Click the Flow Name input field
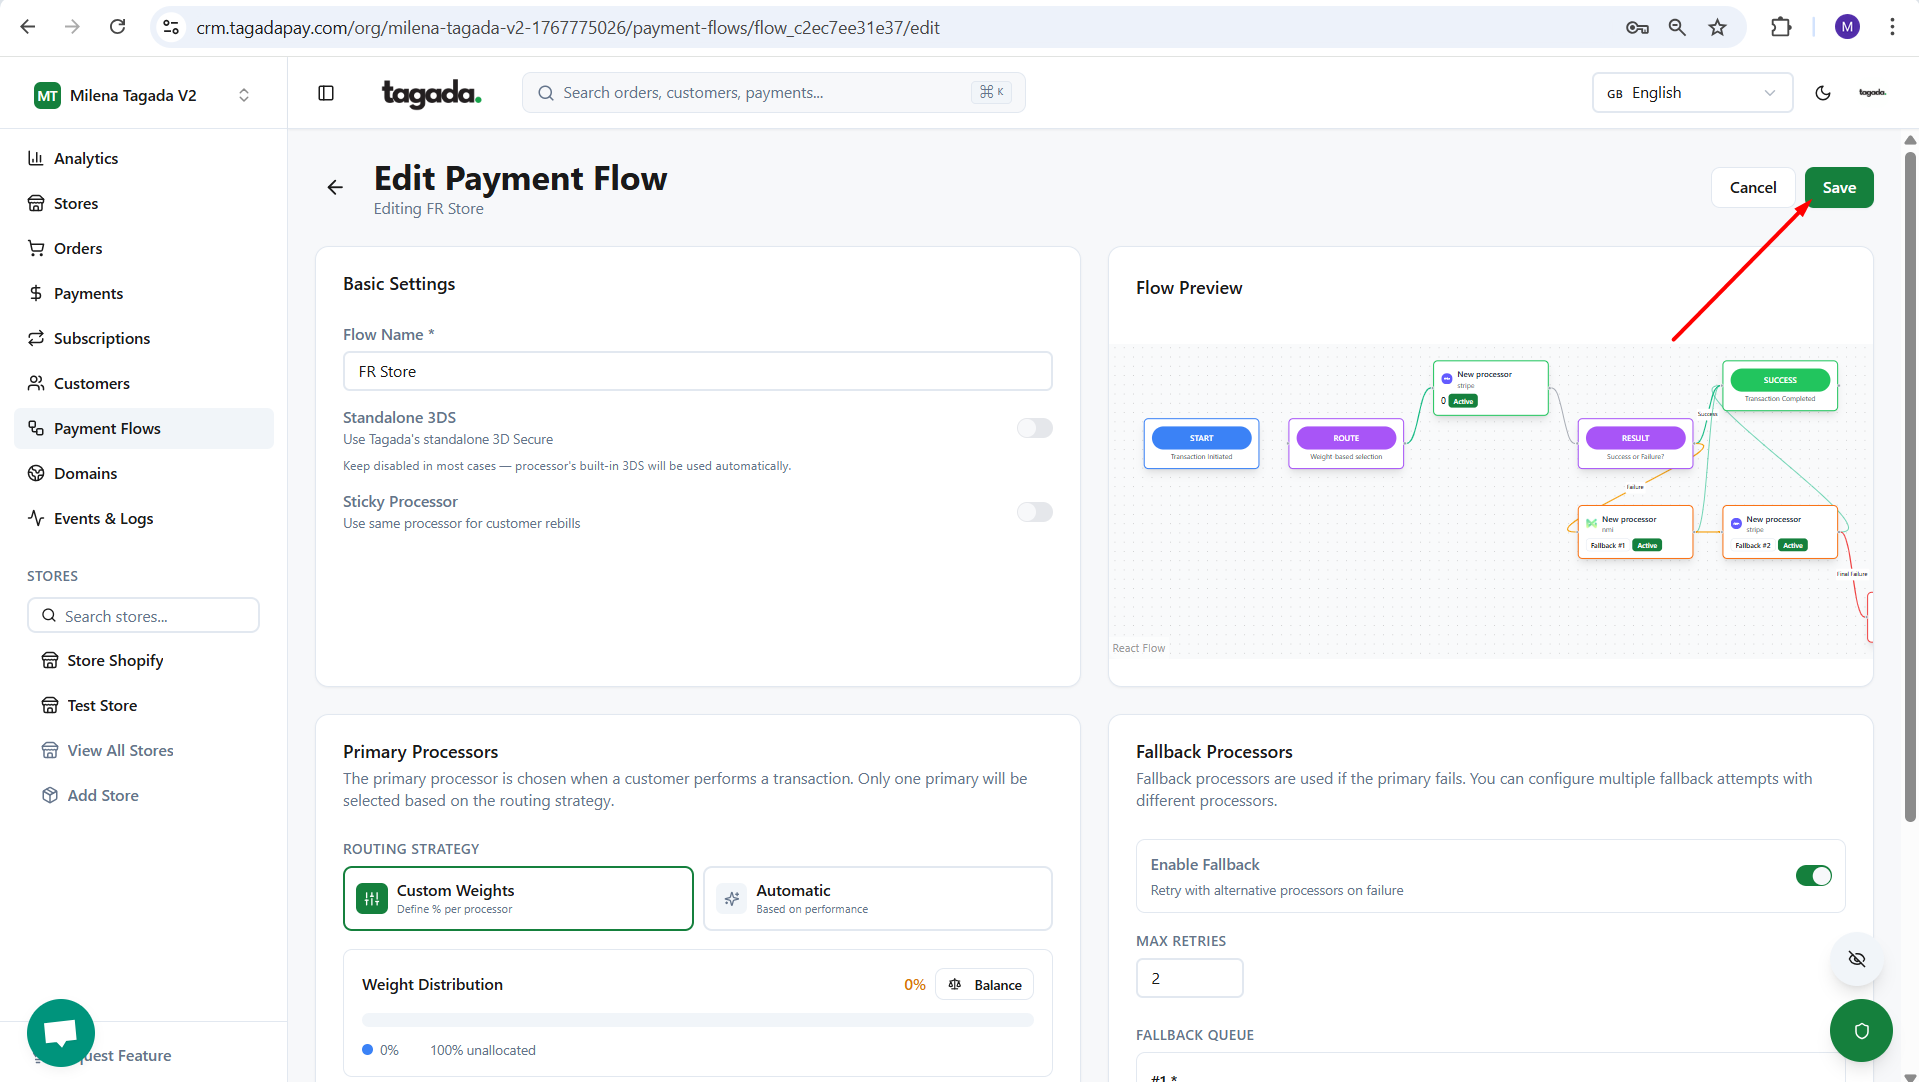Image resolution: width=1919 pixels, height=1082 pixels. [x=697, y=371]
